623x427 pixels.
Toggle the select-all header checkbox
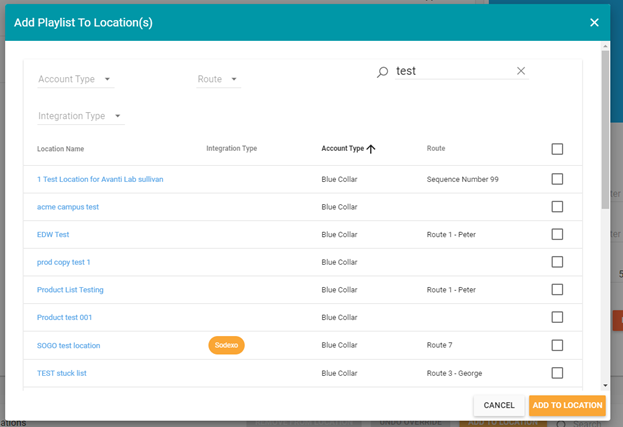(557, 149)
